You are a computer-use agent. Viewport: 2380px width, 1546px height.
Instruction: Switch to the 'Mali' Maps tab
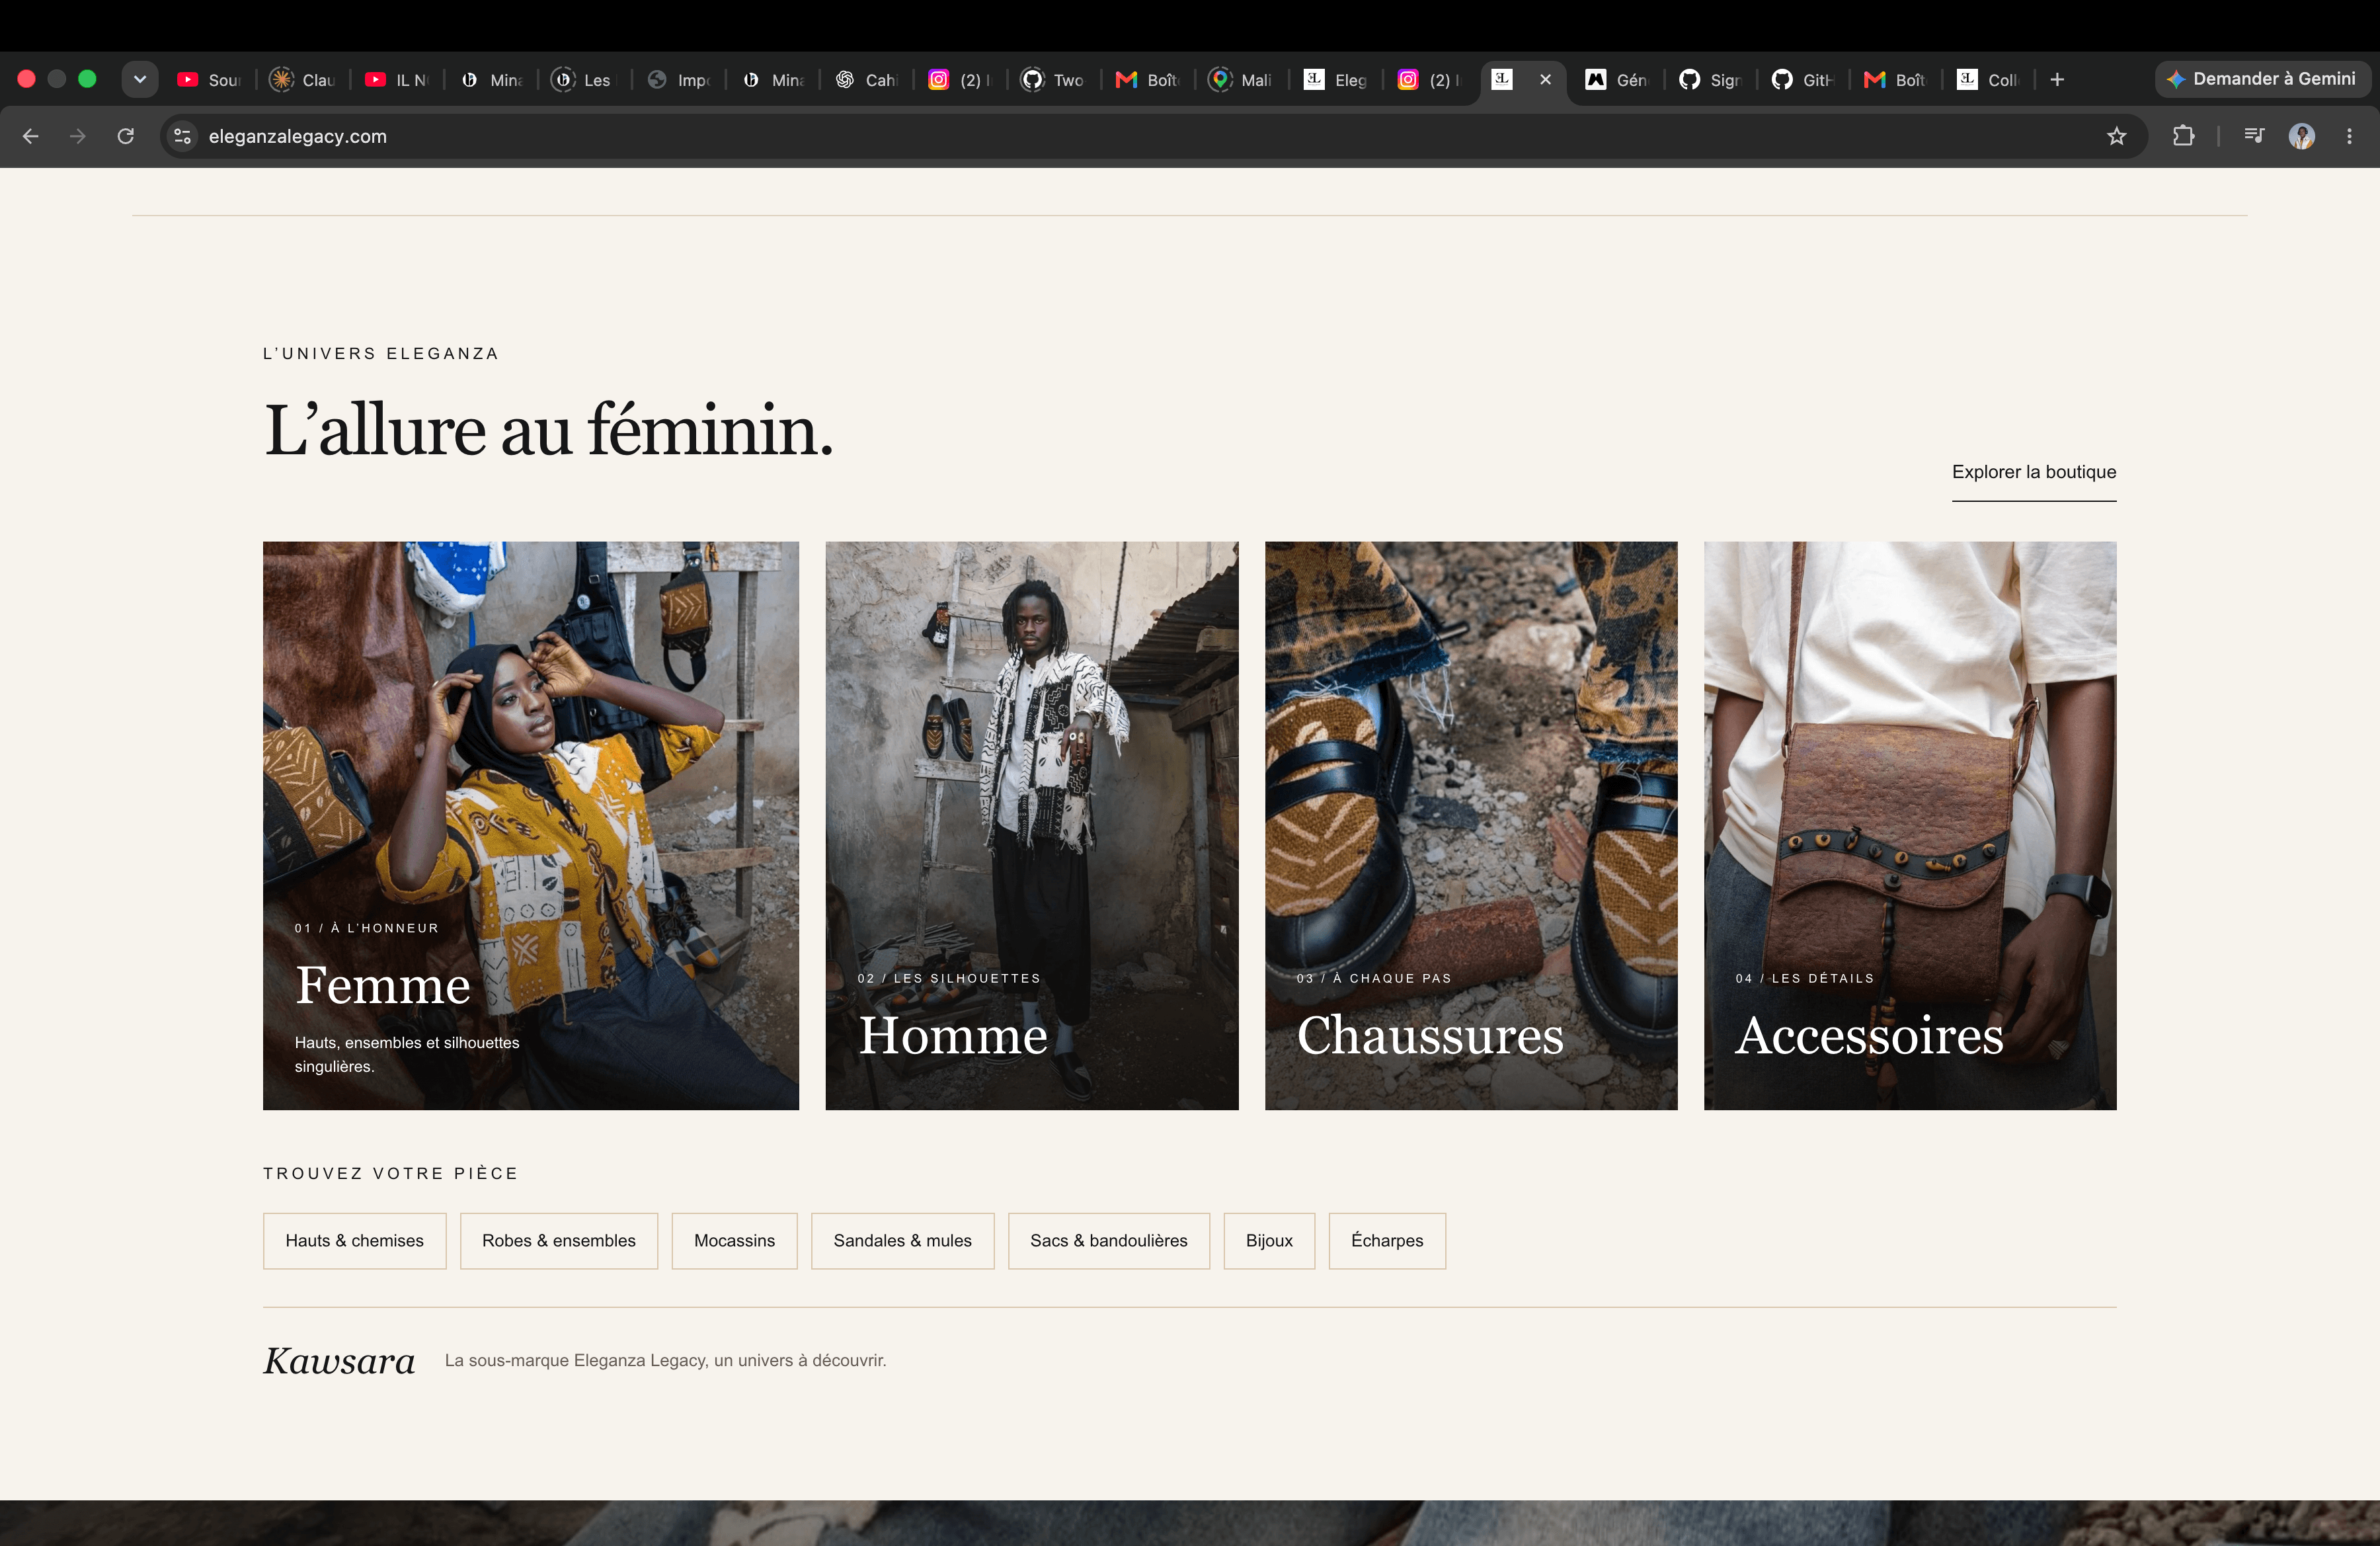point(1240,80)
